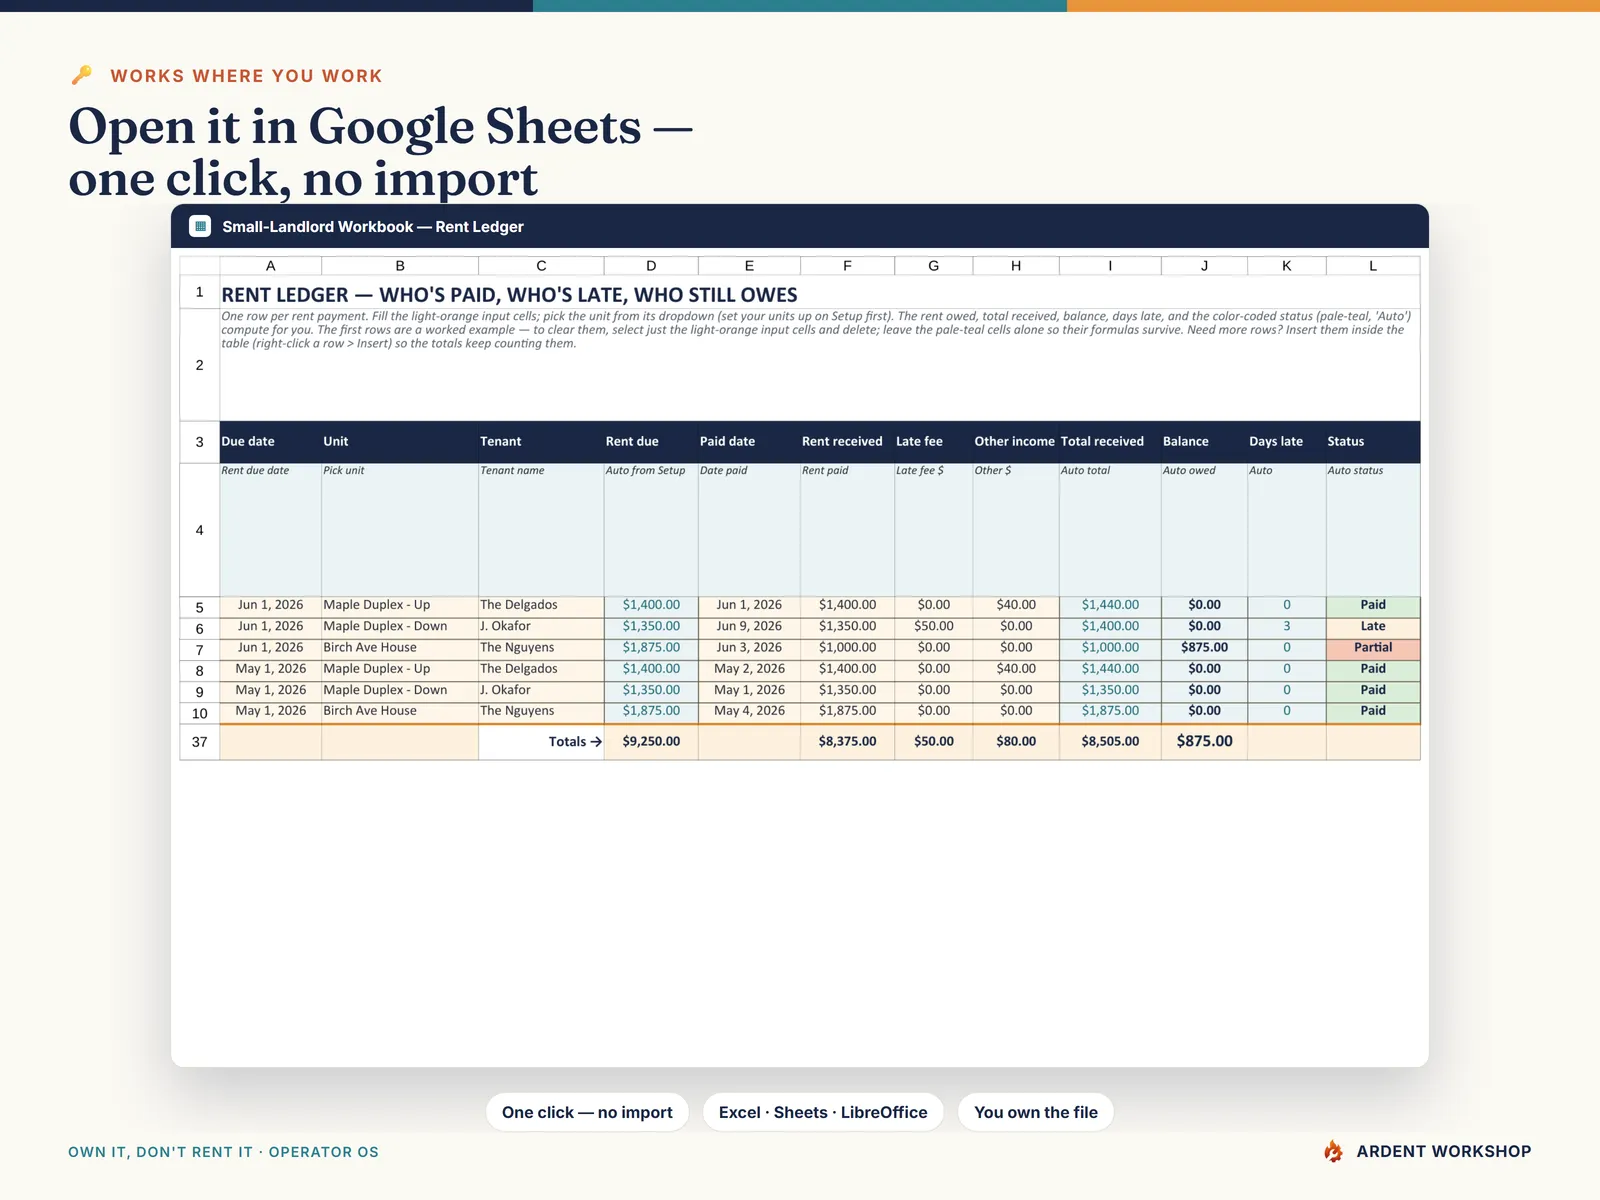
Task: Click the 'Maple Duplex - Down' unit in row 6
Action: click(x=400, y=626)
